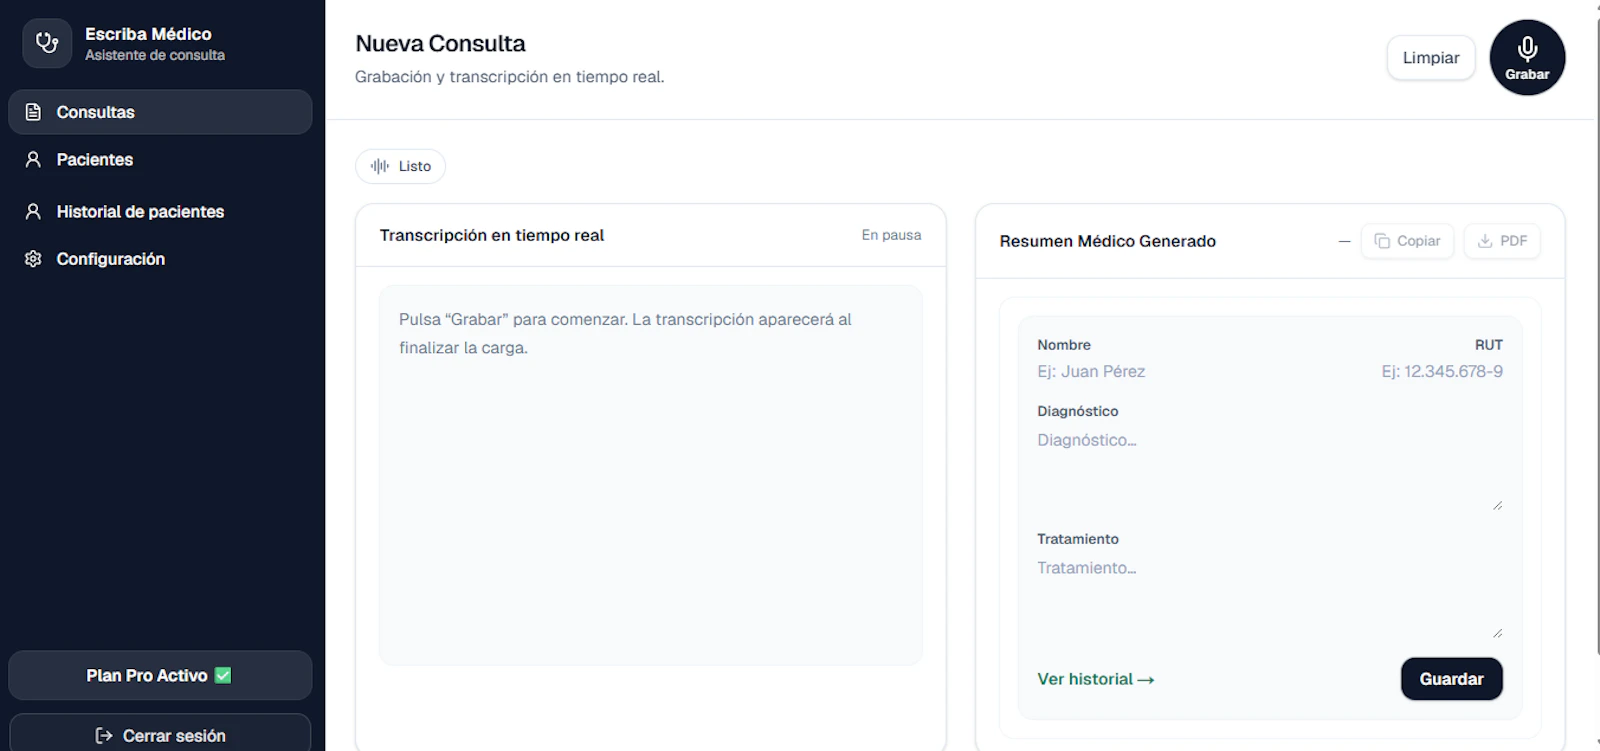Click the Configuración gear icon
Image resolution: width=1600 pixels, height=751 pixels.
[33, 259]
